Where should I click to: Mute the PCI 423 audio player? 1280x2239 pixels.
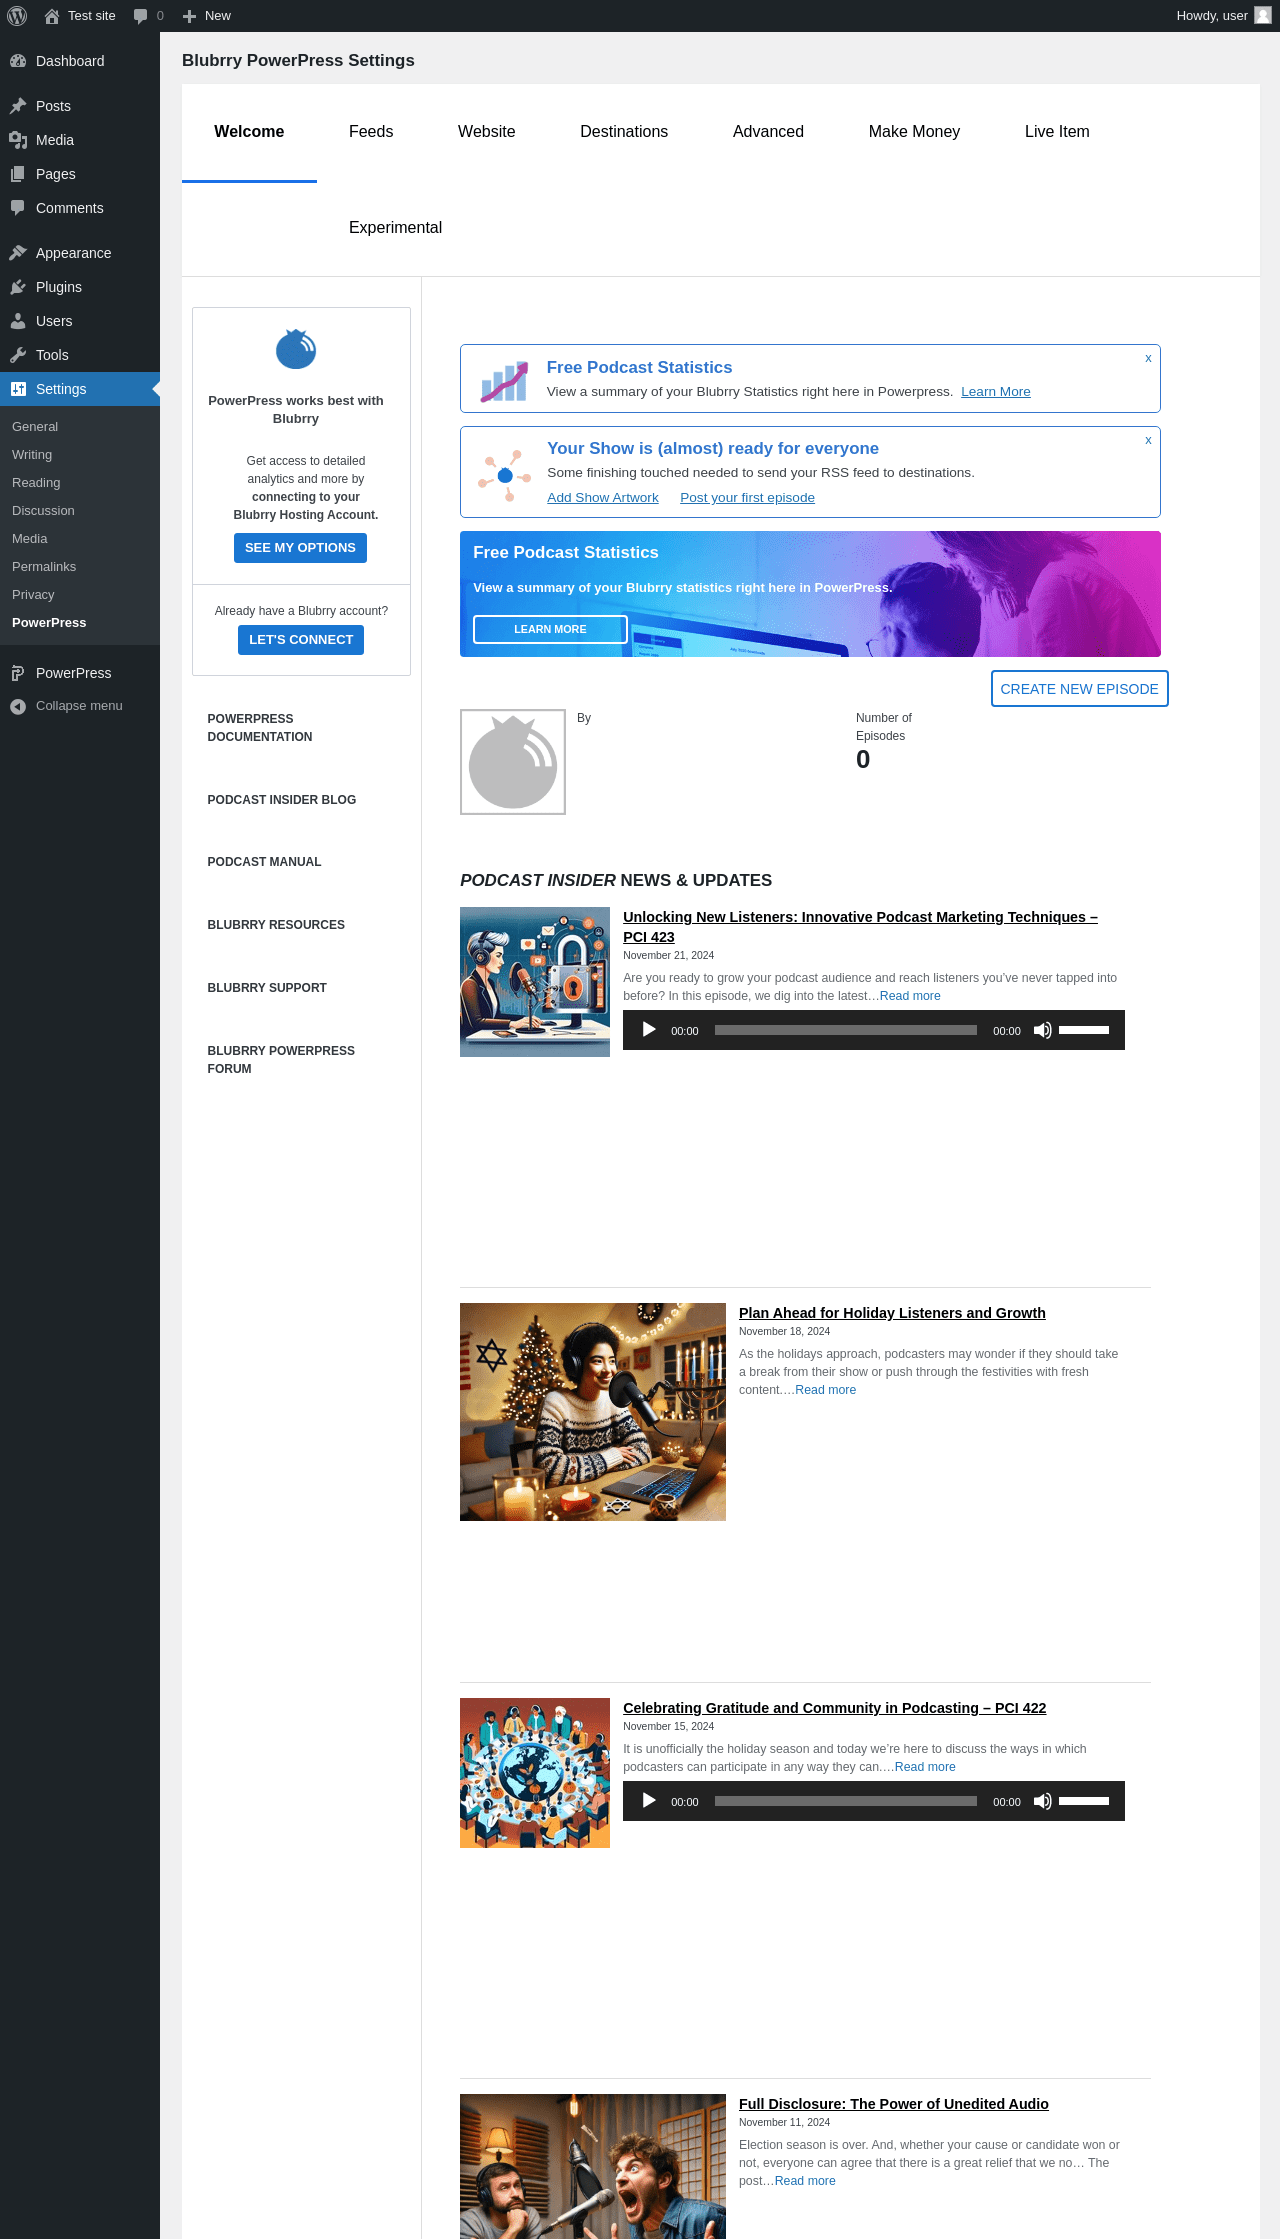point(1042,1030)
